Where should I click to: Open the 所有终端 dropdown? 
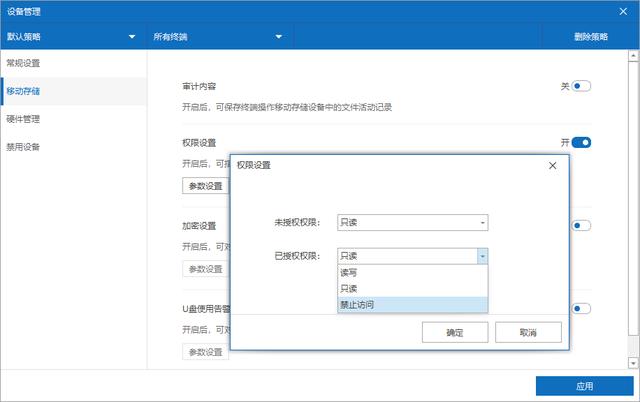tap(220, 37)
